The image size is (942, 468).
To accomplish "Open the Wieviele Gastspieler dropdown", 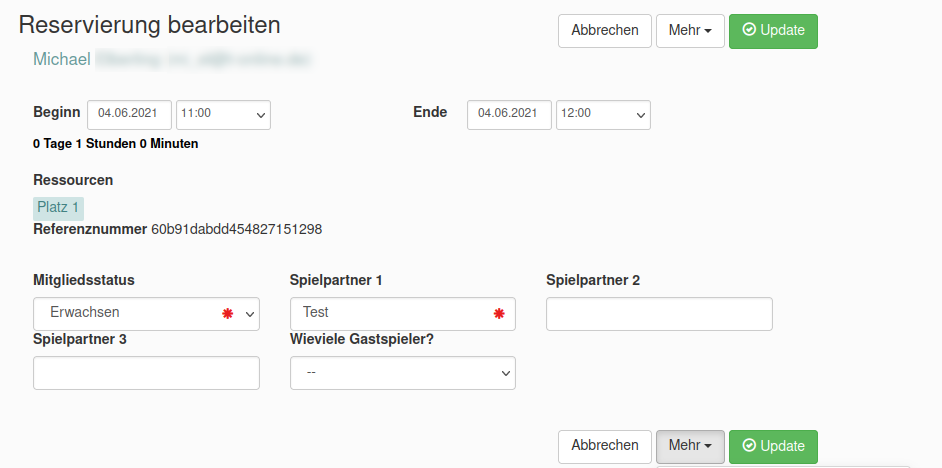I will [x=402, y=373].
